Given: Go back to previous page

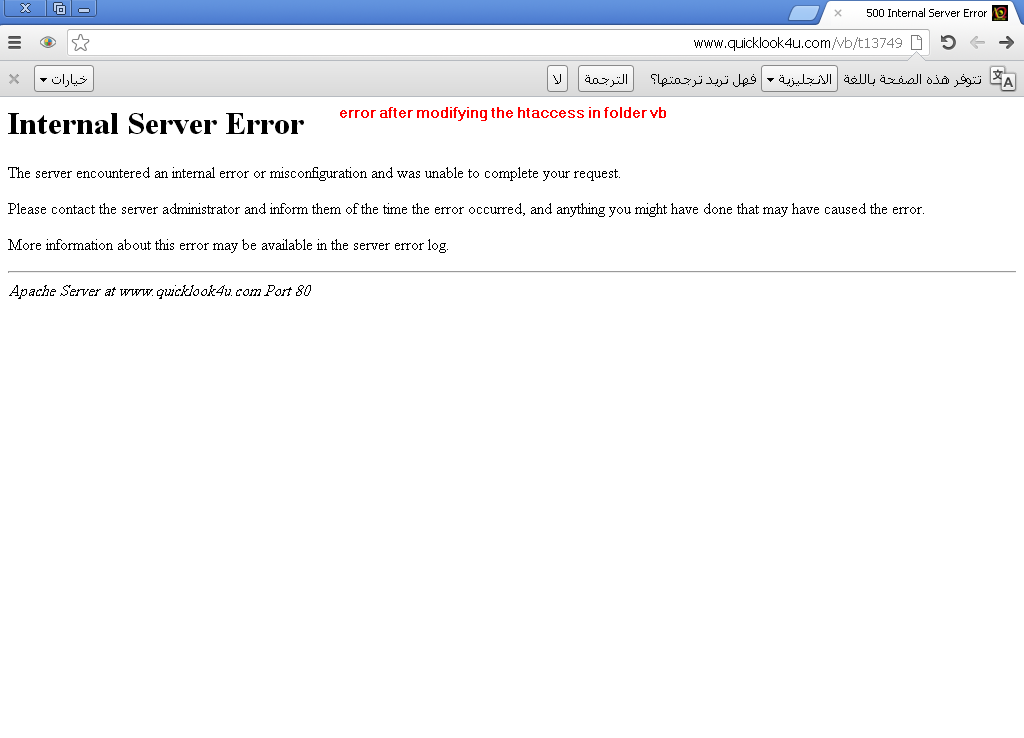Looking at the screenshot, I should [x=977, y=42].
